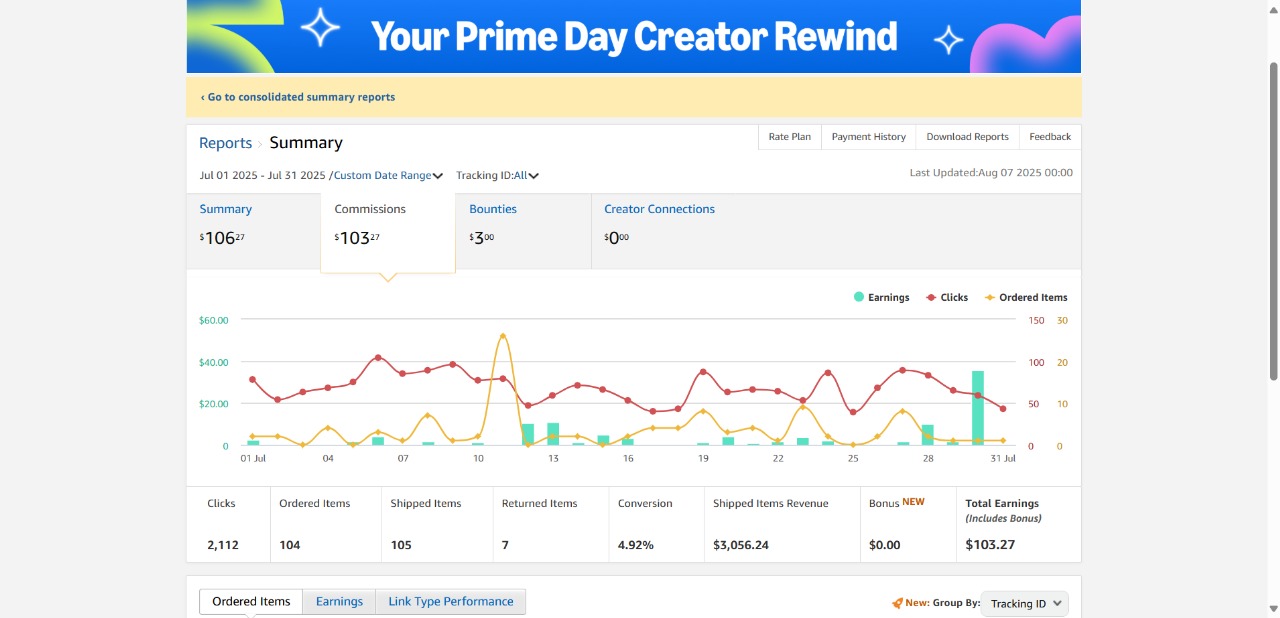
Task: Click the Returned Items value 7
Action: [x=505, y=545]
